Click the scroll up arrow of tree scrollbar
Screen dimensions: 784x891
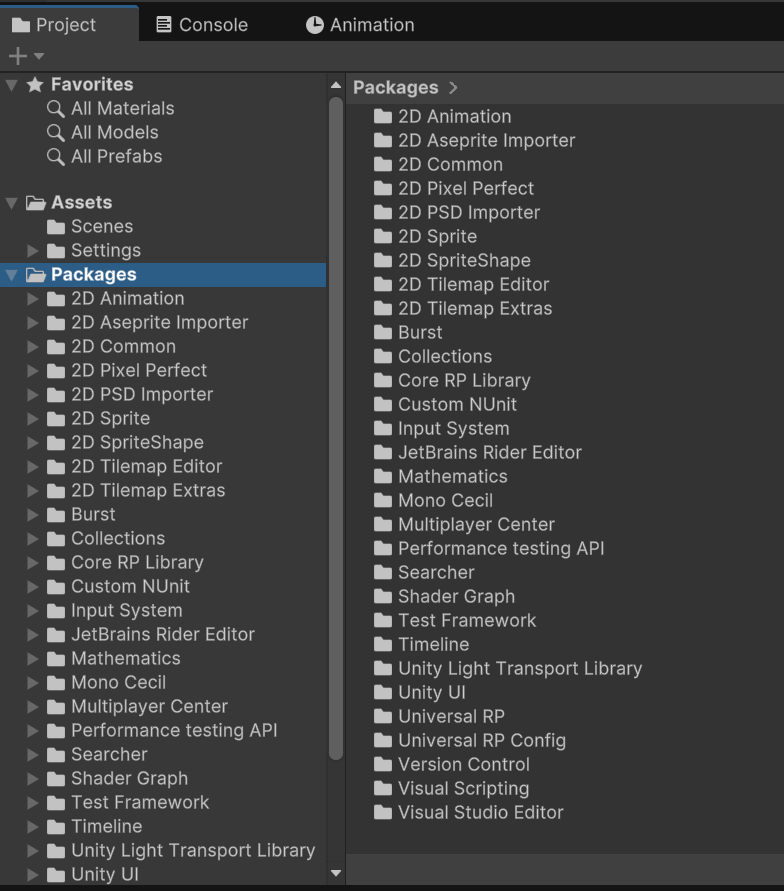point(336,85)
